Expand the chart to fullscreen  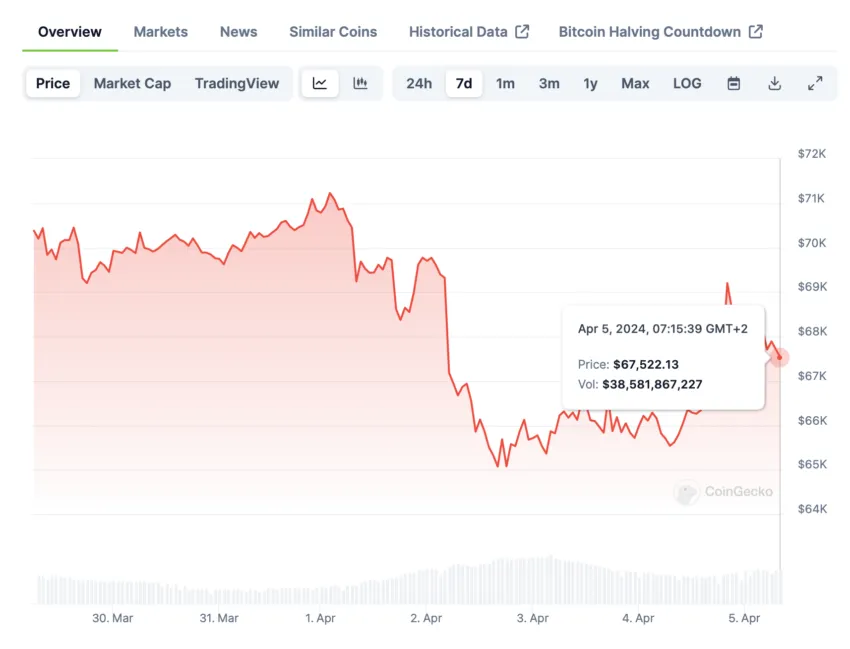pyautogui.click(x=815, y=84)
